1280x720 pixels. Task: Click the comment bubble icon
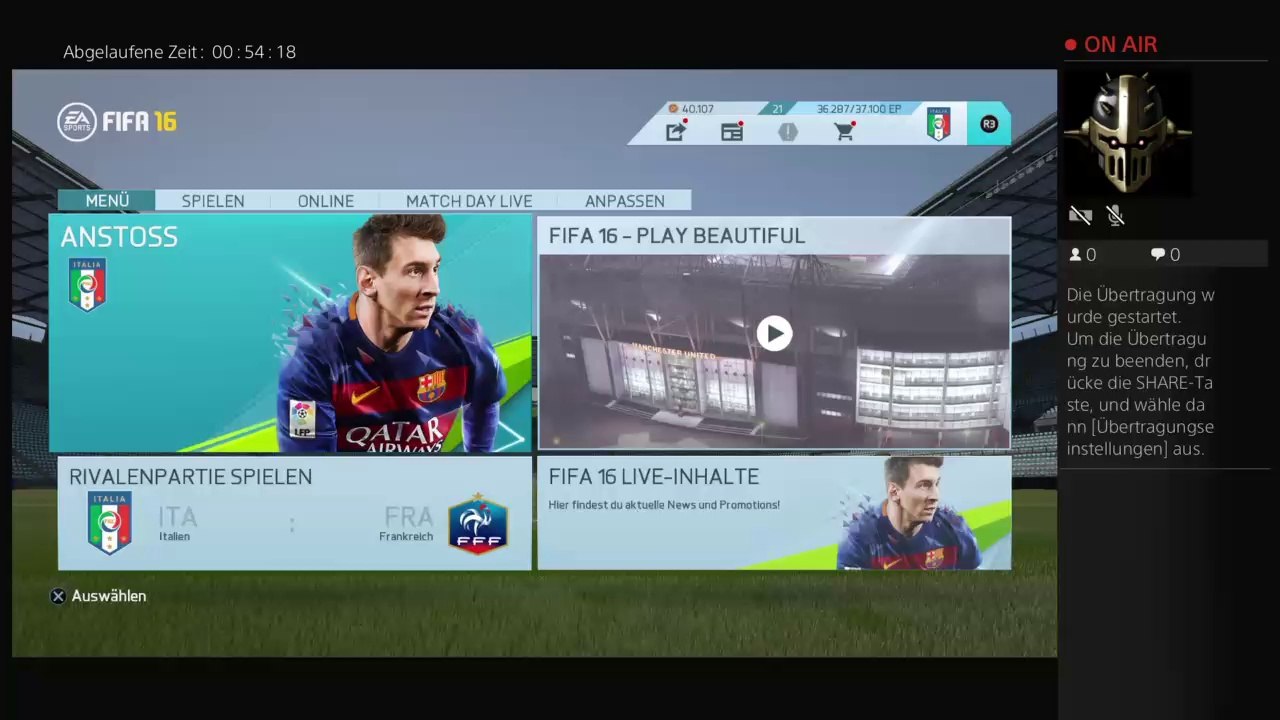click(x=1158, y=255)
